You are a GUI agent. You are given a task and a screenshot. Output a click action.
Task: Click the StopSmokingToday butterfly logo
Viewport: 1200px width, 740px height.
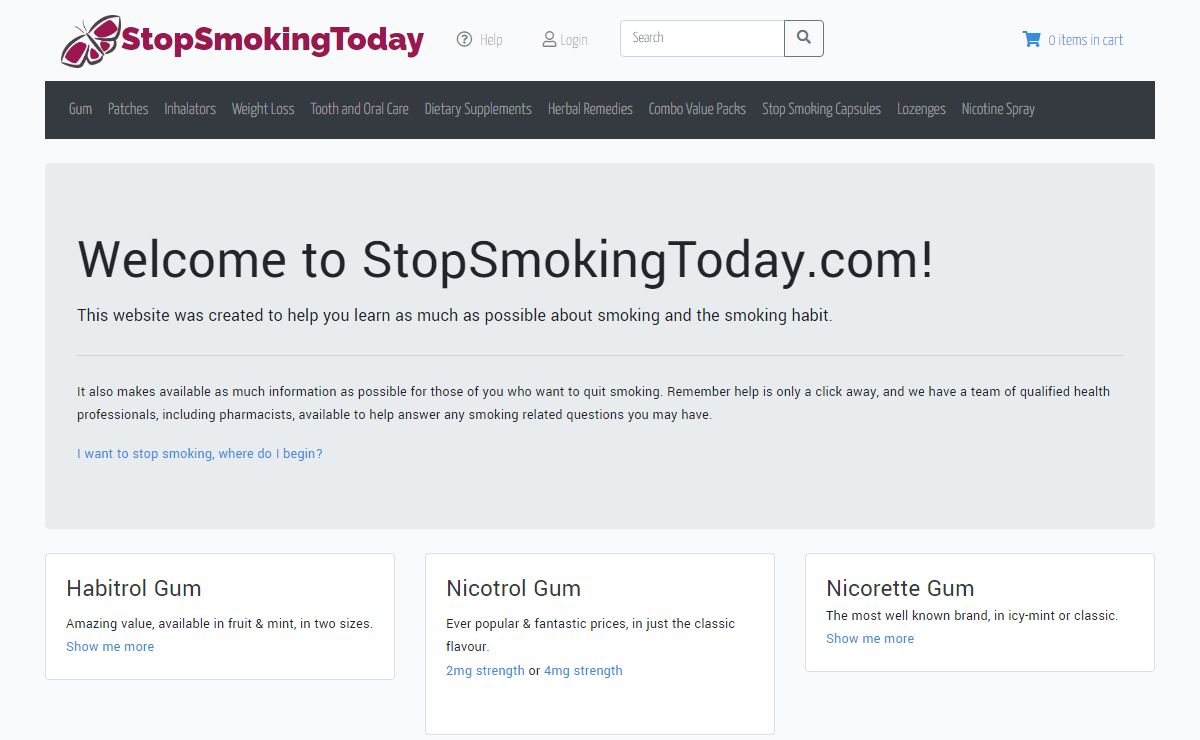coord(242,41)
